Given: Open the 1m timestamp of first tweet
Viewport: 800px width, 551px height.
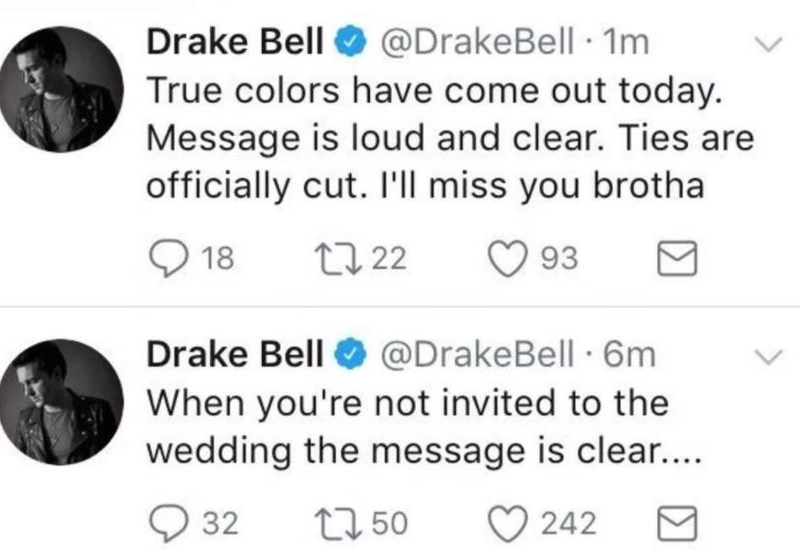Looking at the screenshot, I should click(626, 42).
